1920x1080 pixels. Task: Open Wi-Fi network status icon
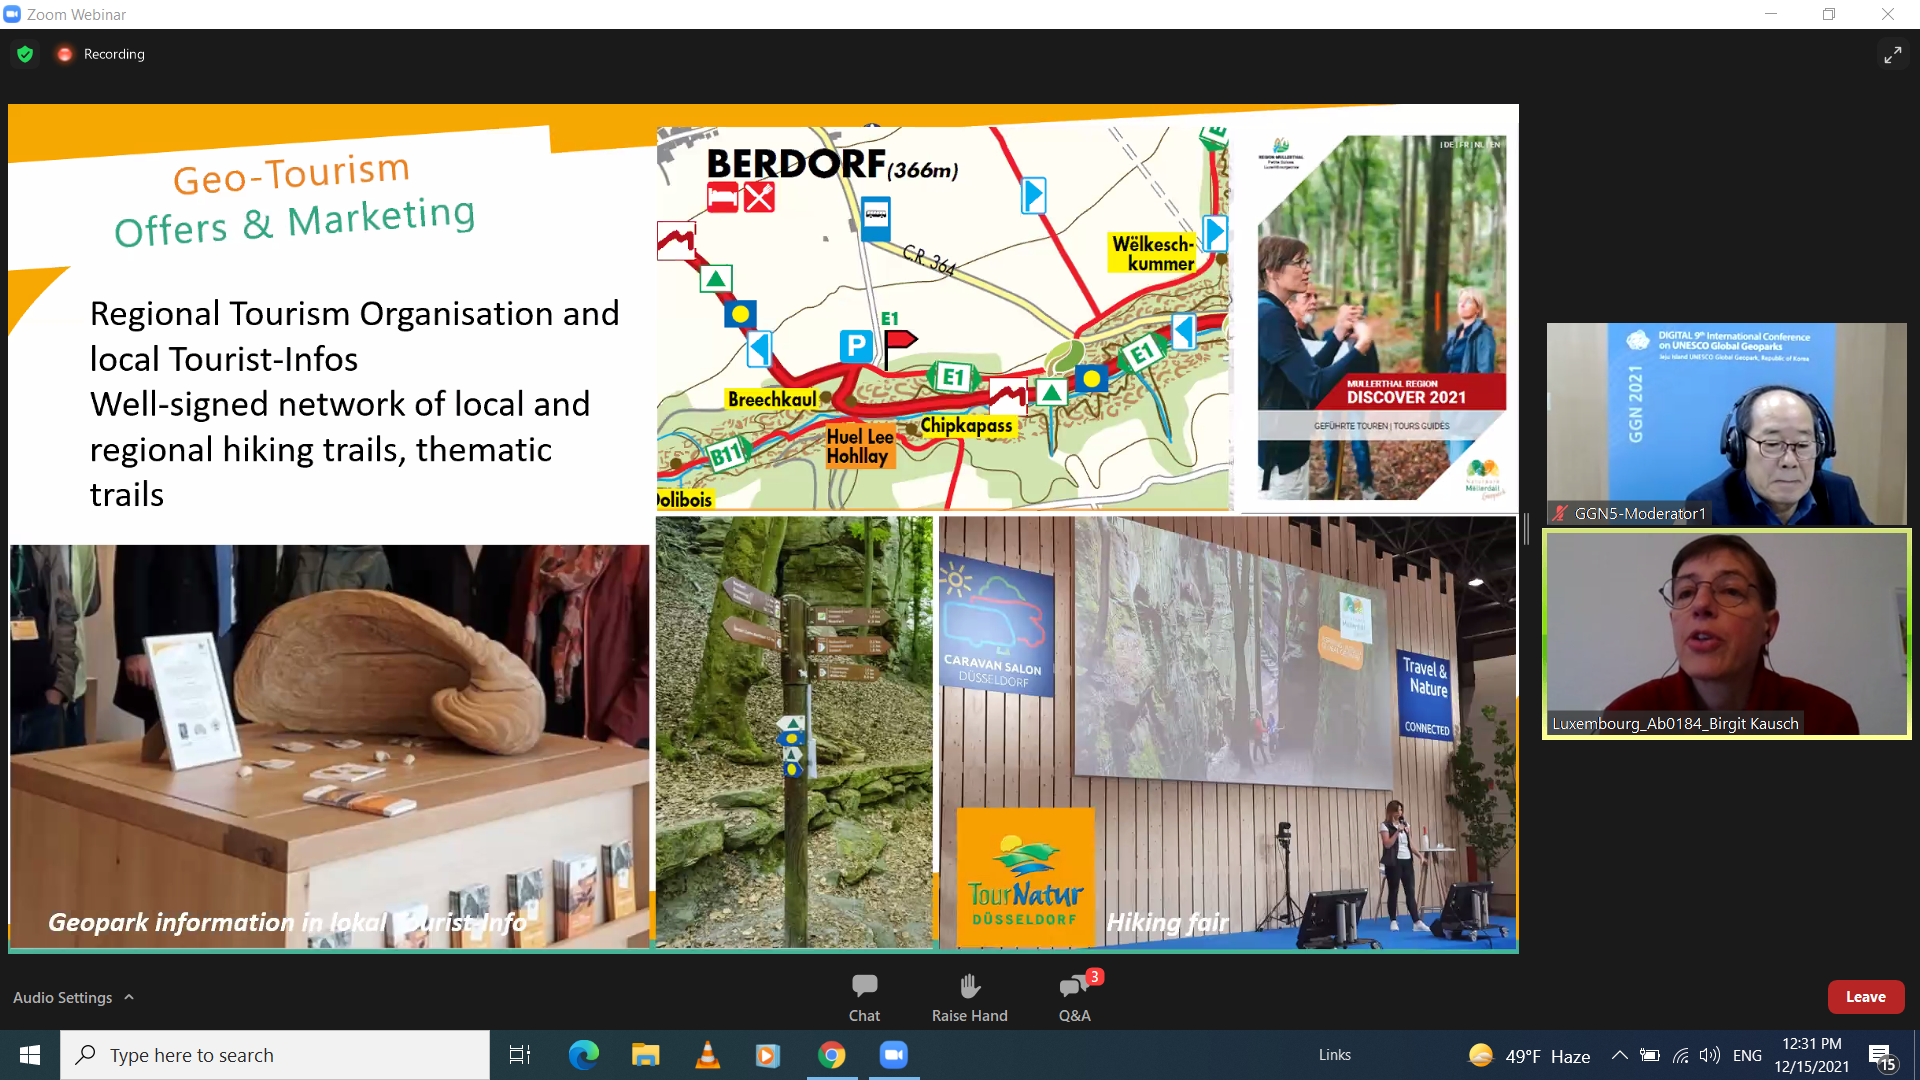click(x=1681, y=1055)
